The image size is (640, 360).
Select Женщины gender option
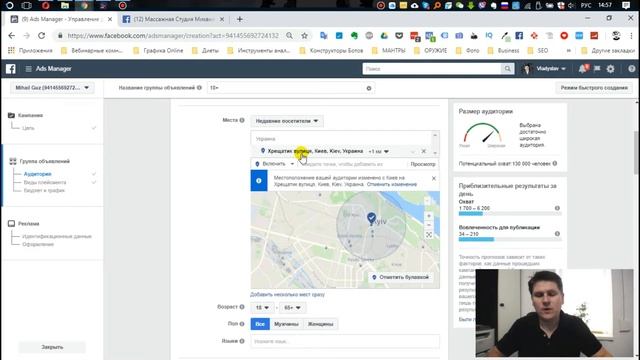(x=320, y=324)
